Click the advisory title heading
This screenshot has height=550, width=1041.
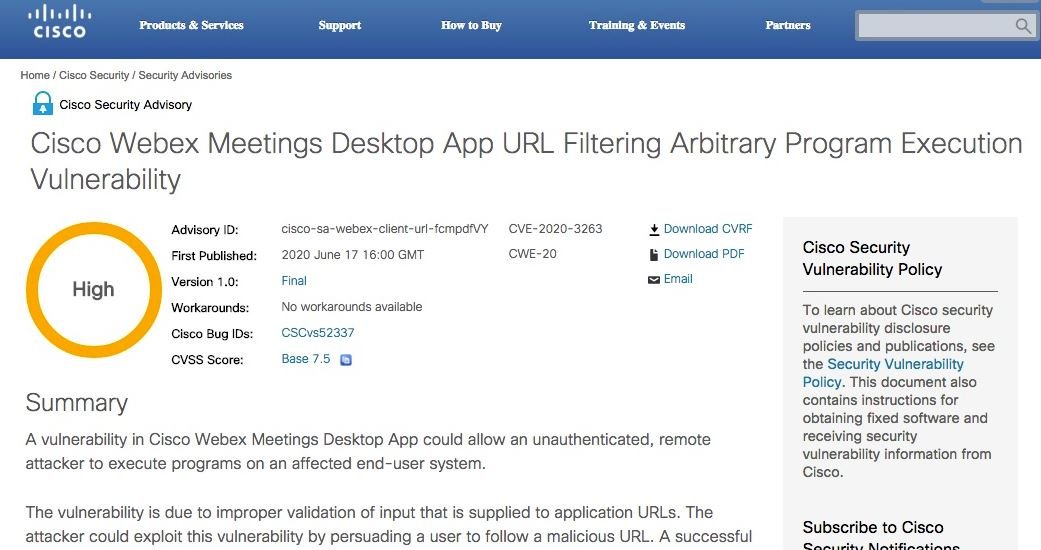526,161
